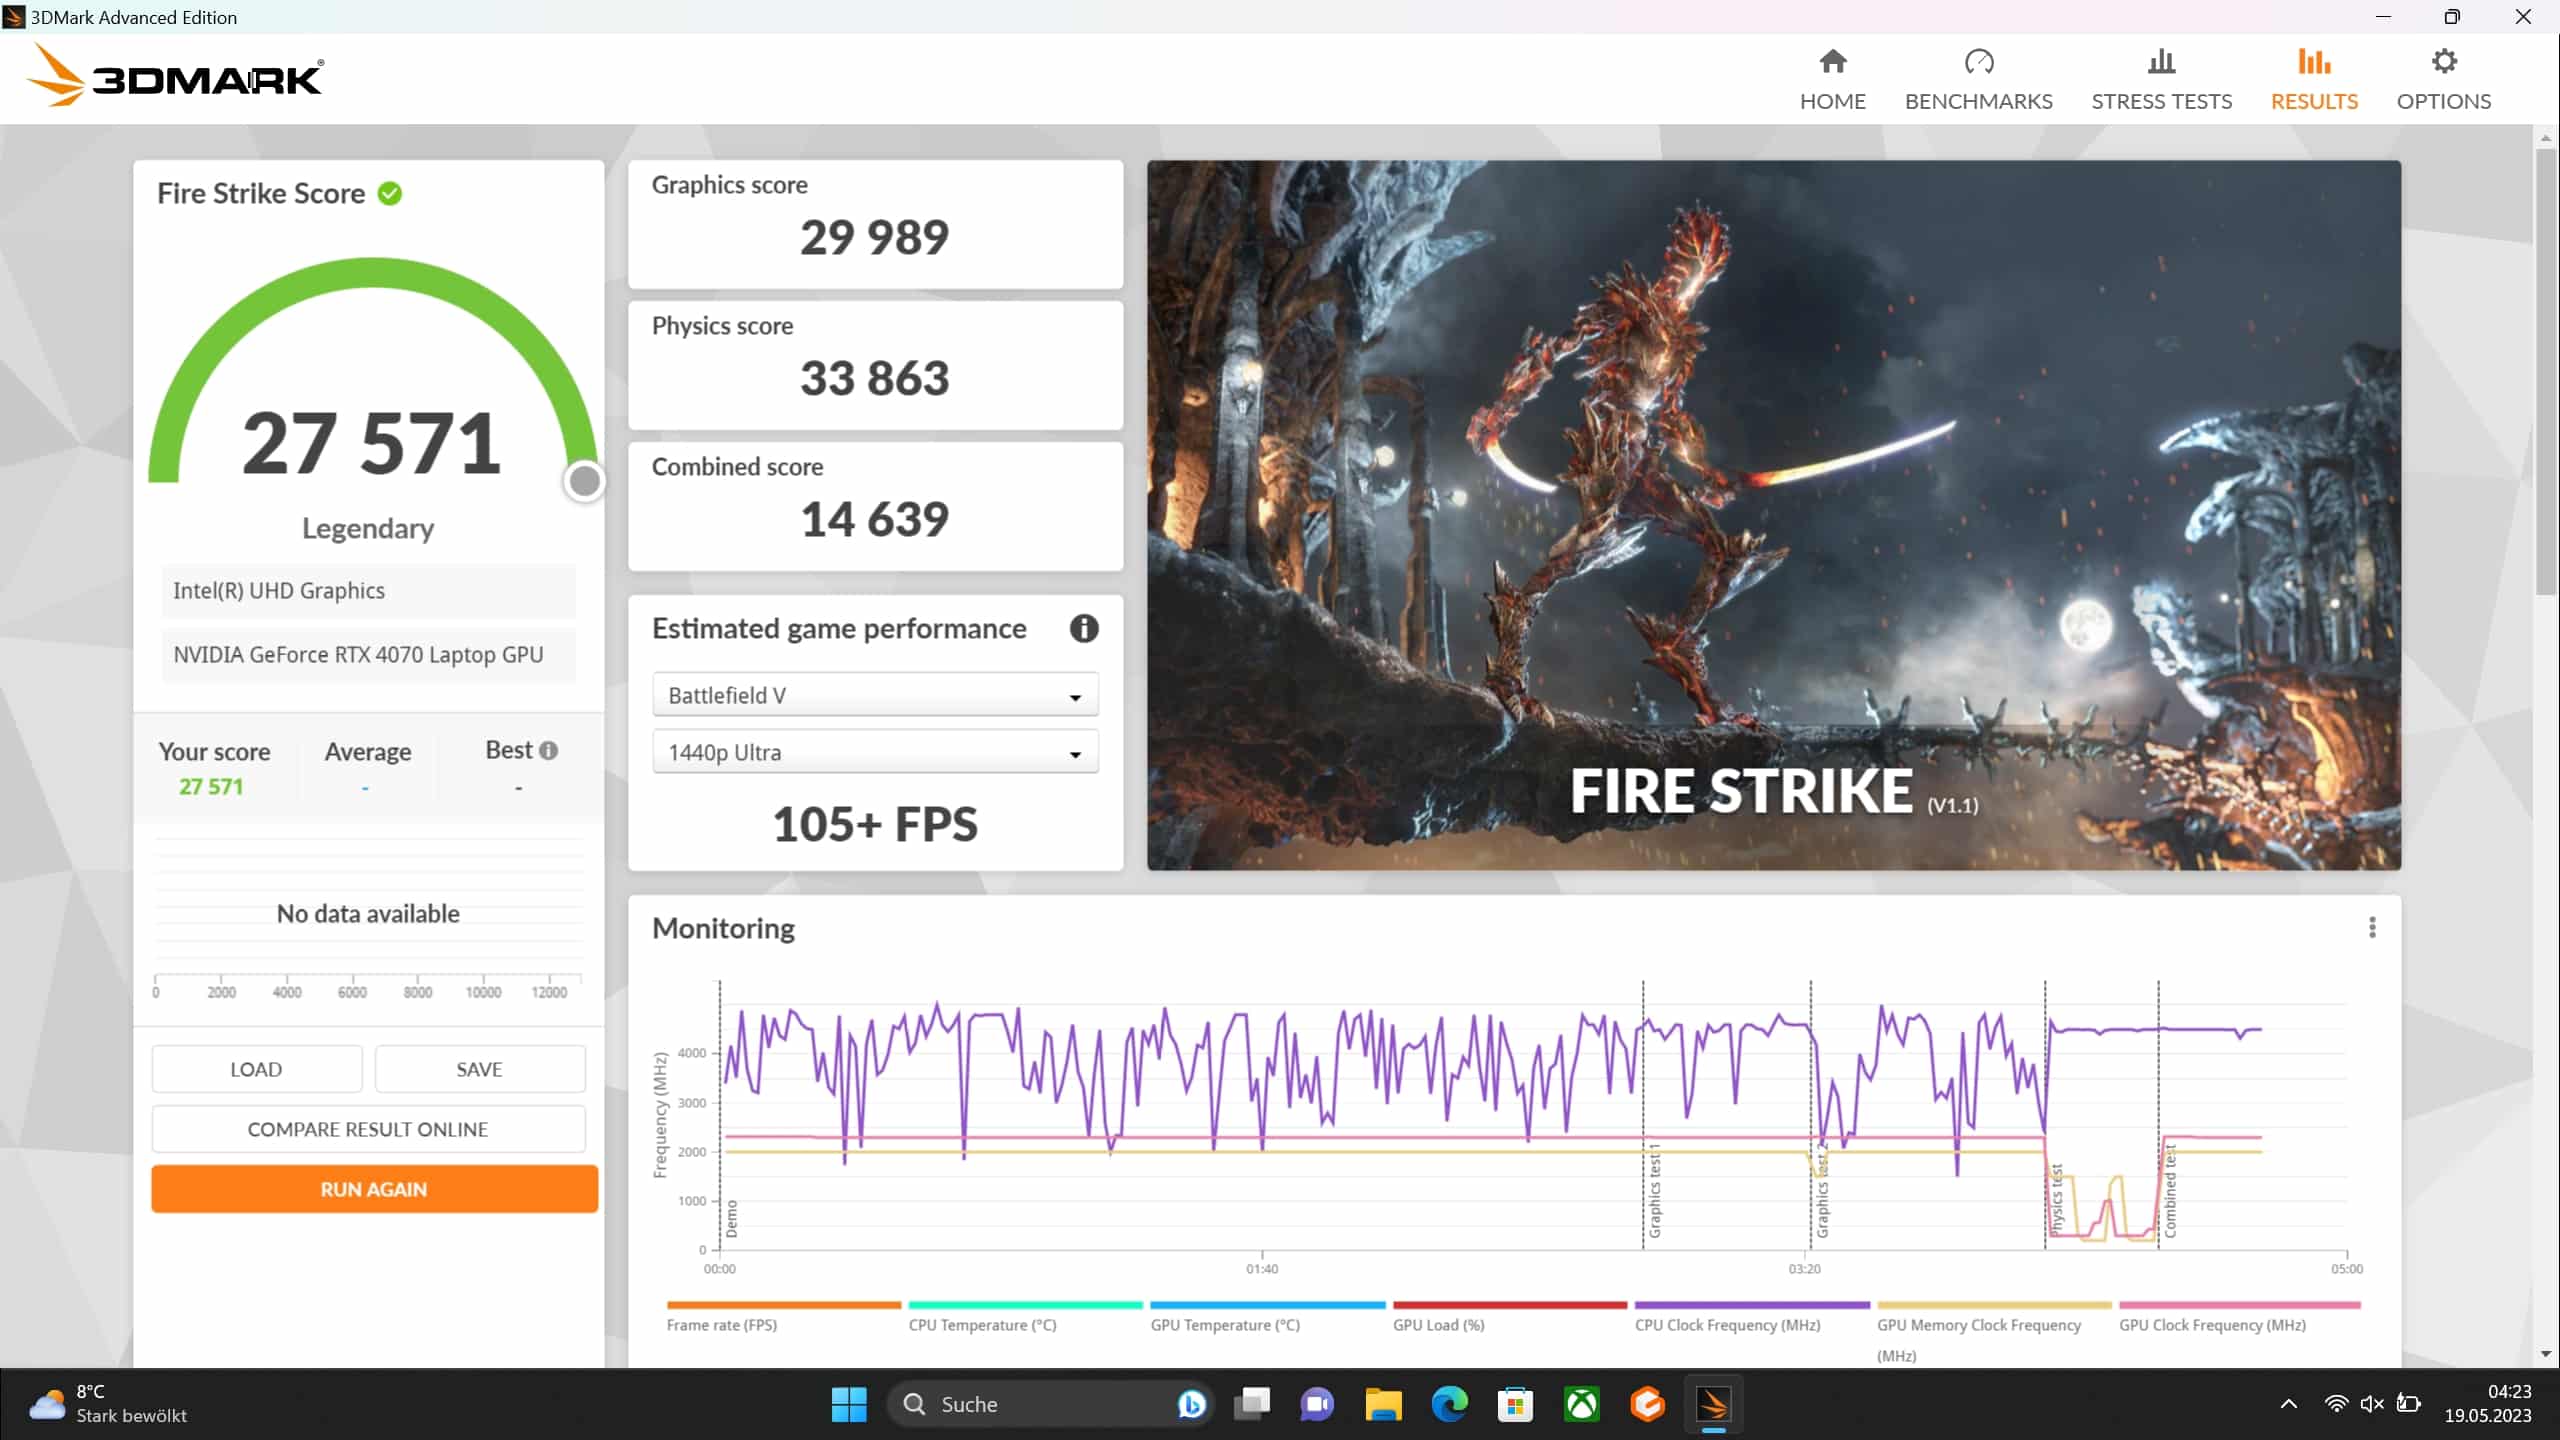Image resolution: width=2560 pixels, height=1440 pixels.
Task: Open Options gear icon
Action: pos(2443,62)
